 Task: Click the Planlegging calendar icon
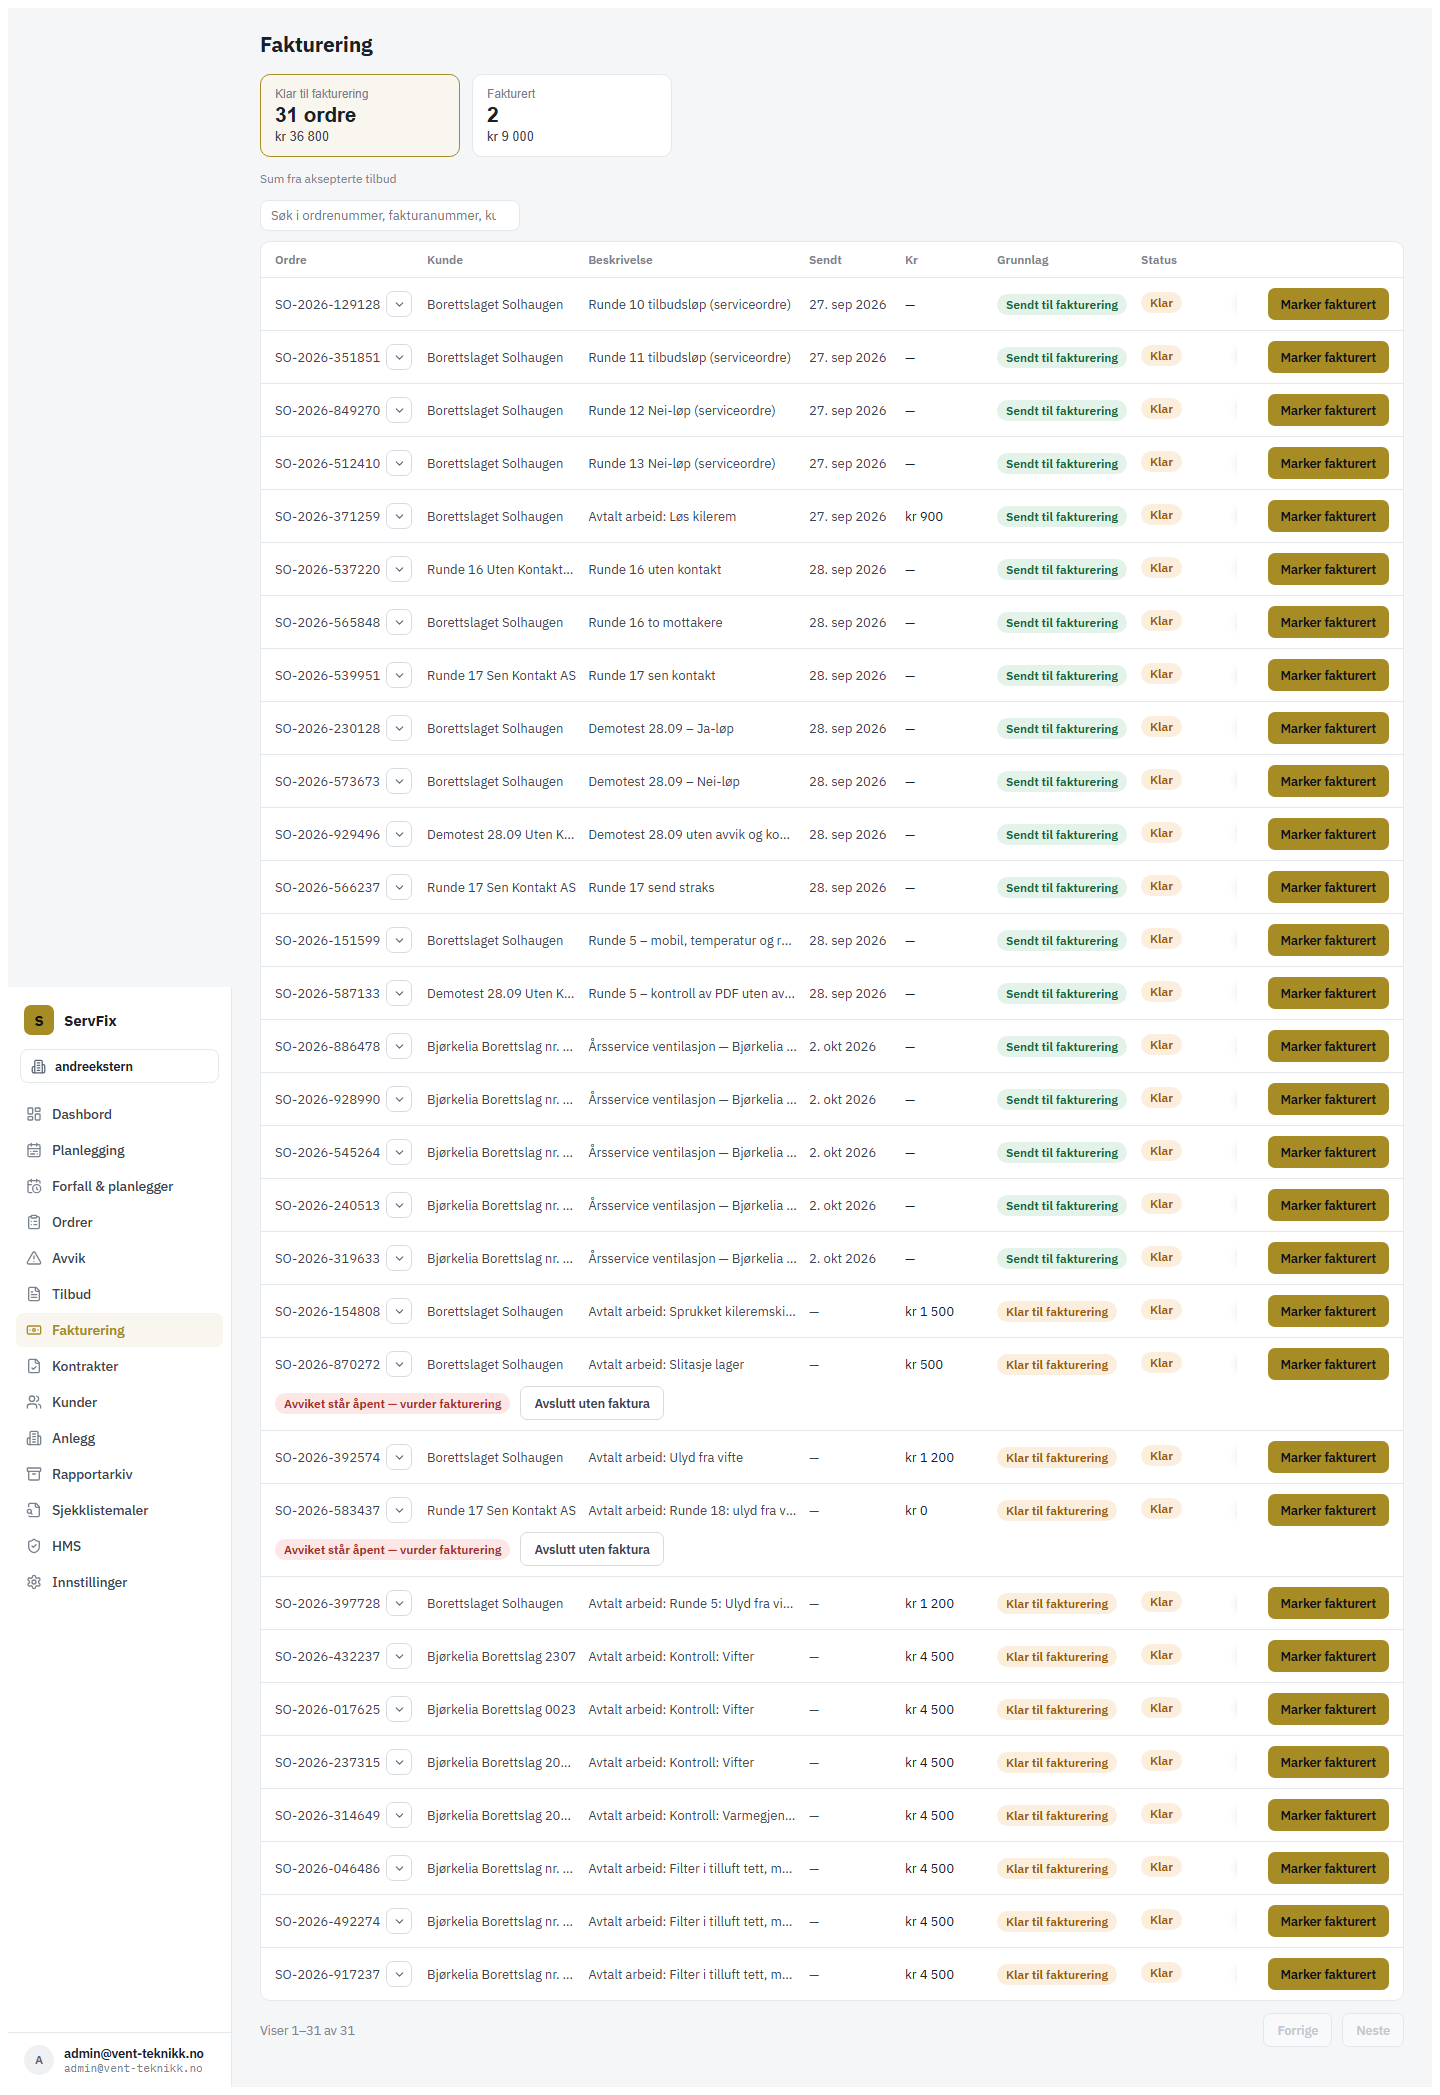(x=34, y=1150)
